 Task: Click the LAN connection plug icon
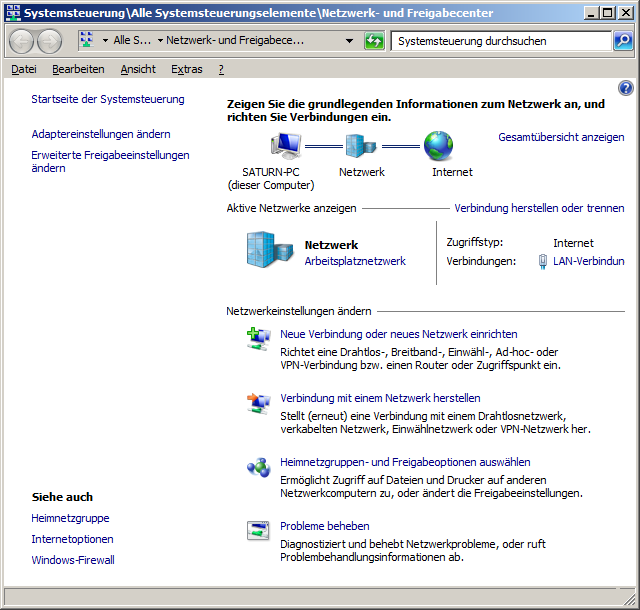point(542,261)
